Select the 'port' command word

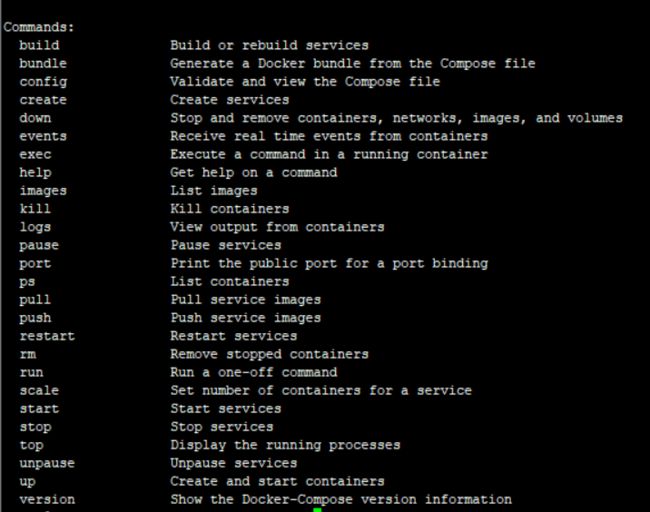coord(35,264)
